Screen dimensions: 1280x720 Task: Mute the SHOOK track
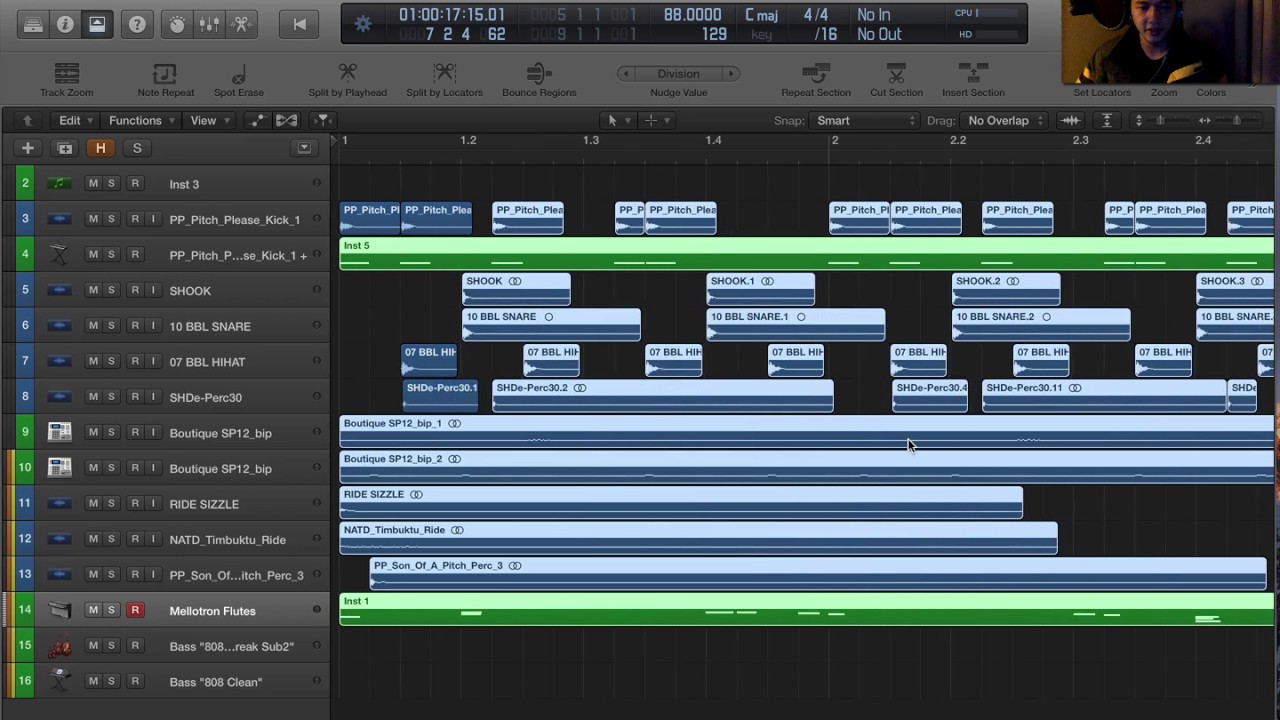click(93, 290)
